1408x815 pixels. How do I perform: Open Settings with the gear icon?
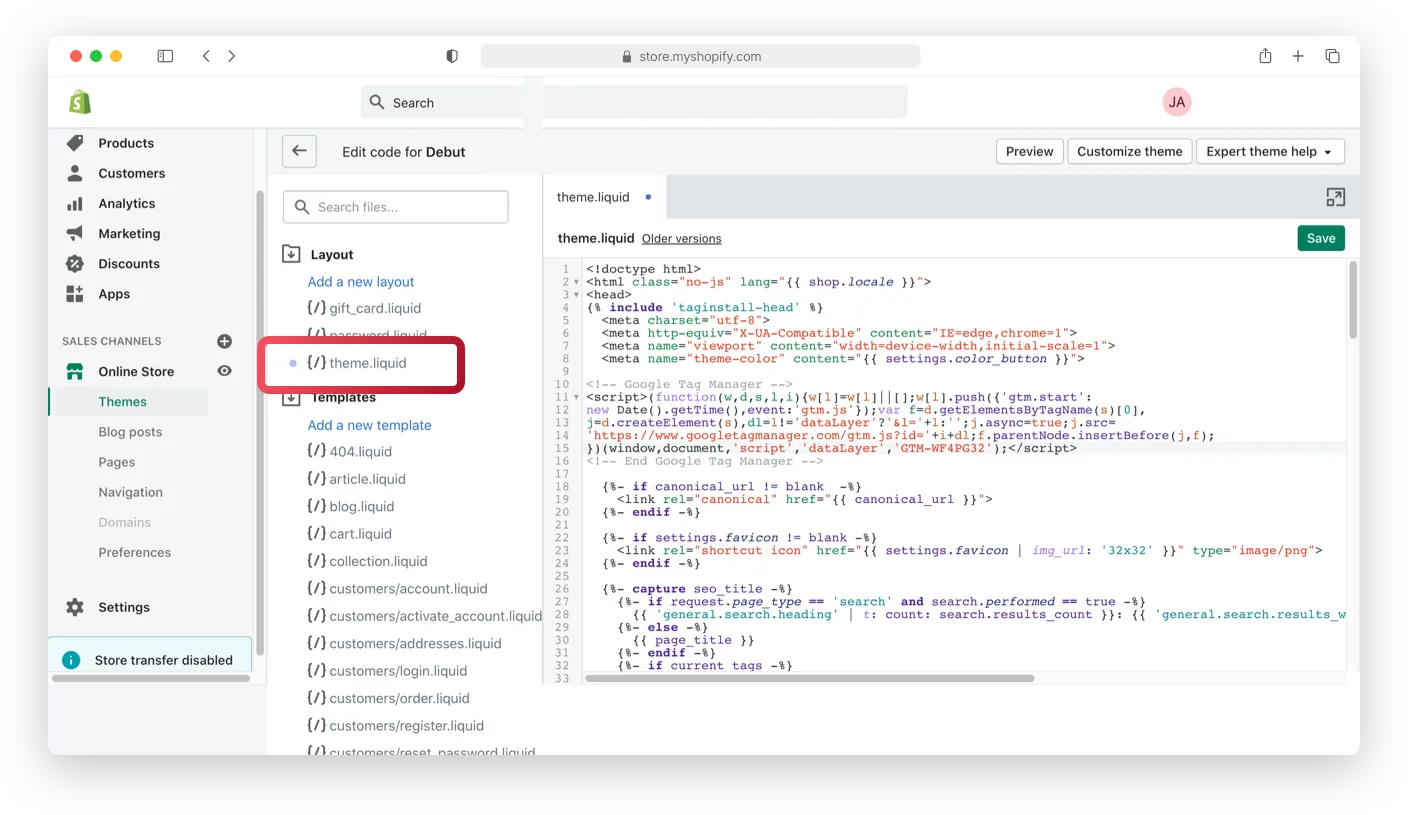click(x=75, y=607)
